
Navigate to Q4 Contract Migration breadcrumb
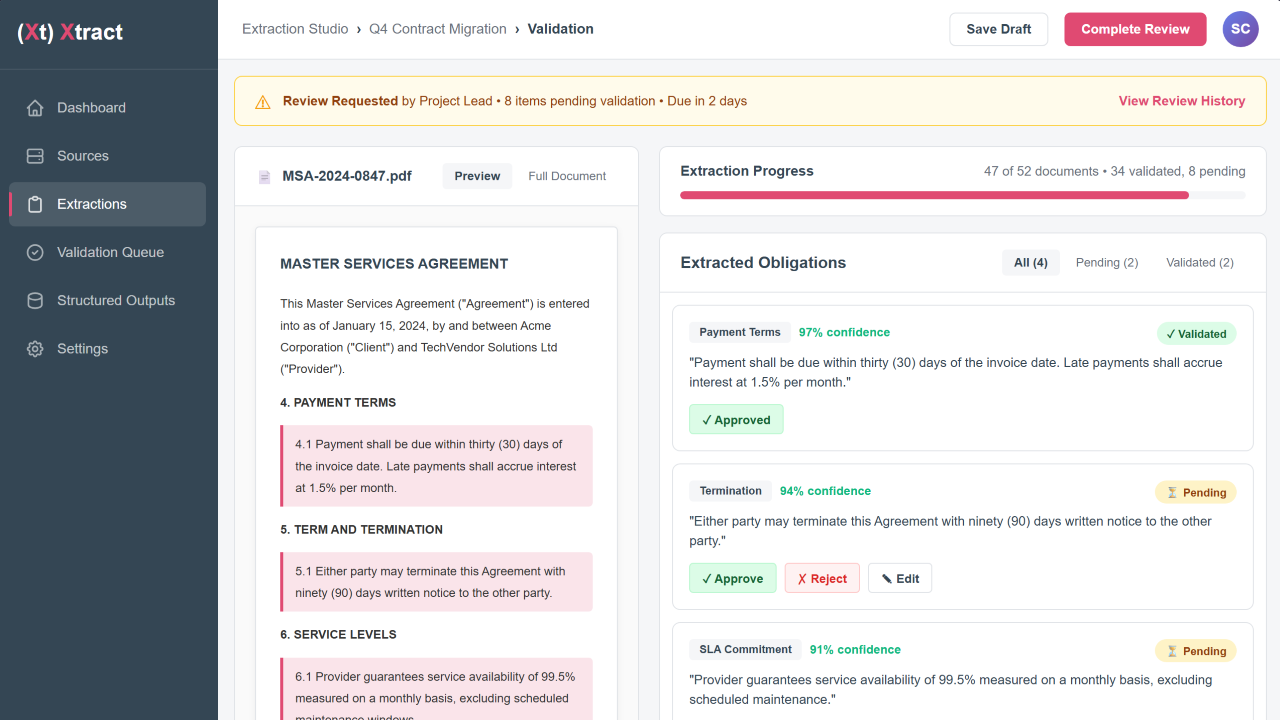tap(438, 29)
